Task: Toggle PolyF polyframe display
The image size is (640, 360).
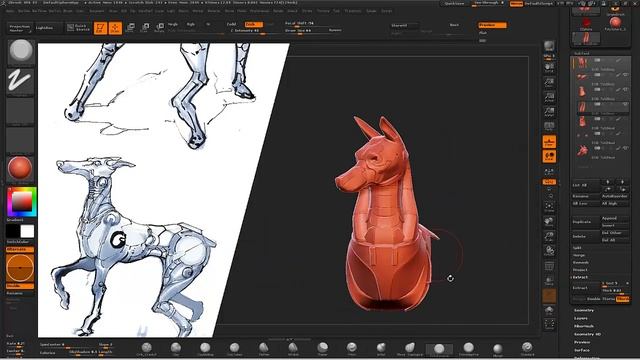Action: [549, 266]
